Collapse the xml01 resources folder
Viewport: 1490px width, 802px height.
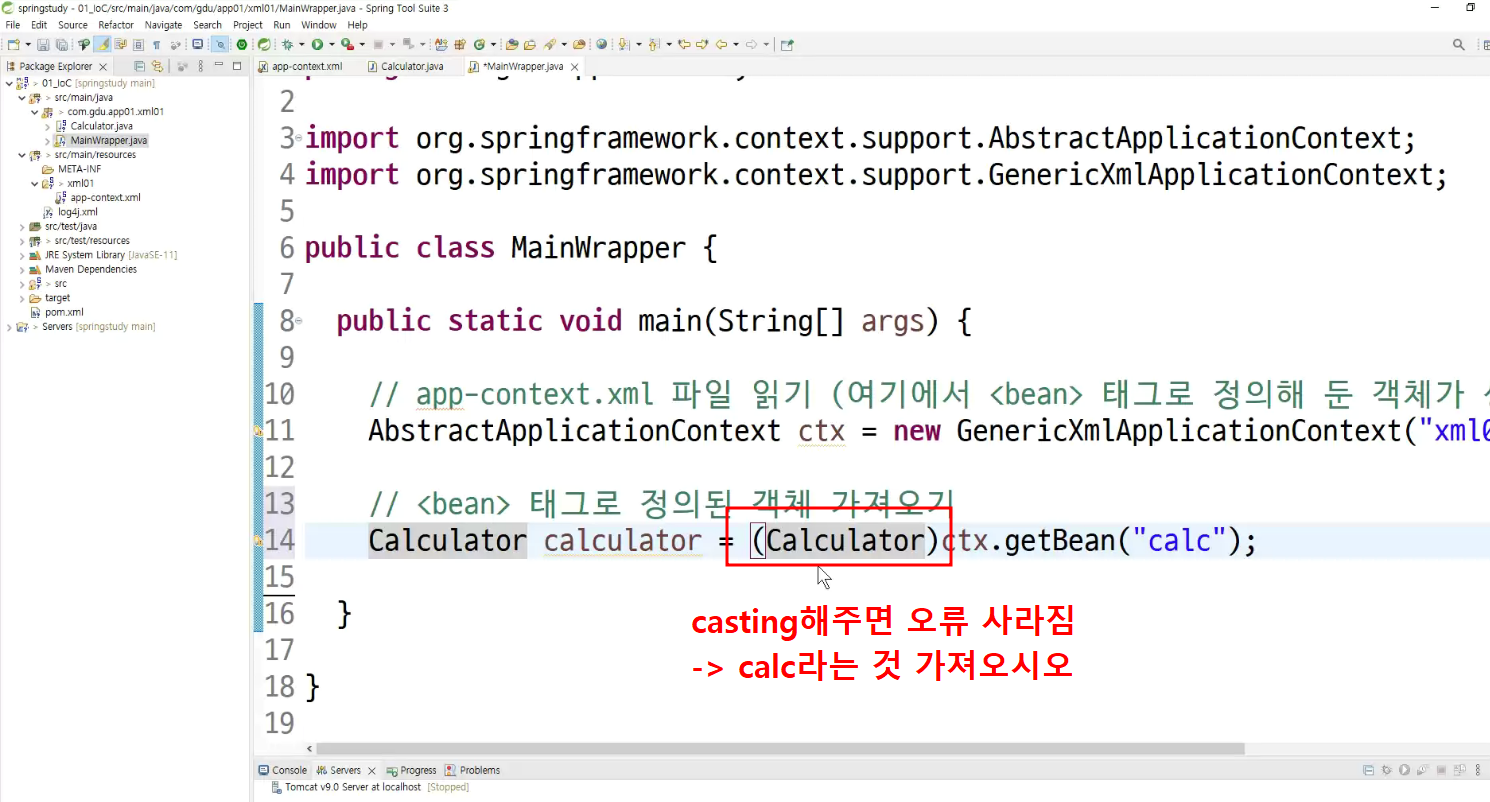[x=35, y=183]
